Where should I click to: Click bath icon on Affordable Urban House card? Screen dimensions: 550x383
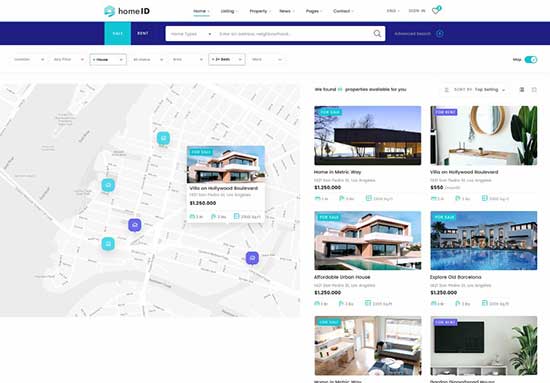click(x=342, y=303)
